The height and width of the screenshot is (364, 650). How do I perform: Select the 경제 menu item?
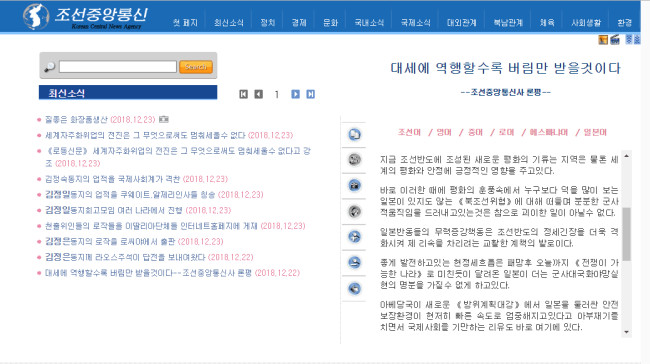click(299, 23)
